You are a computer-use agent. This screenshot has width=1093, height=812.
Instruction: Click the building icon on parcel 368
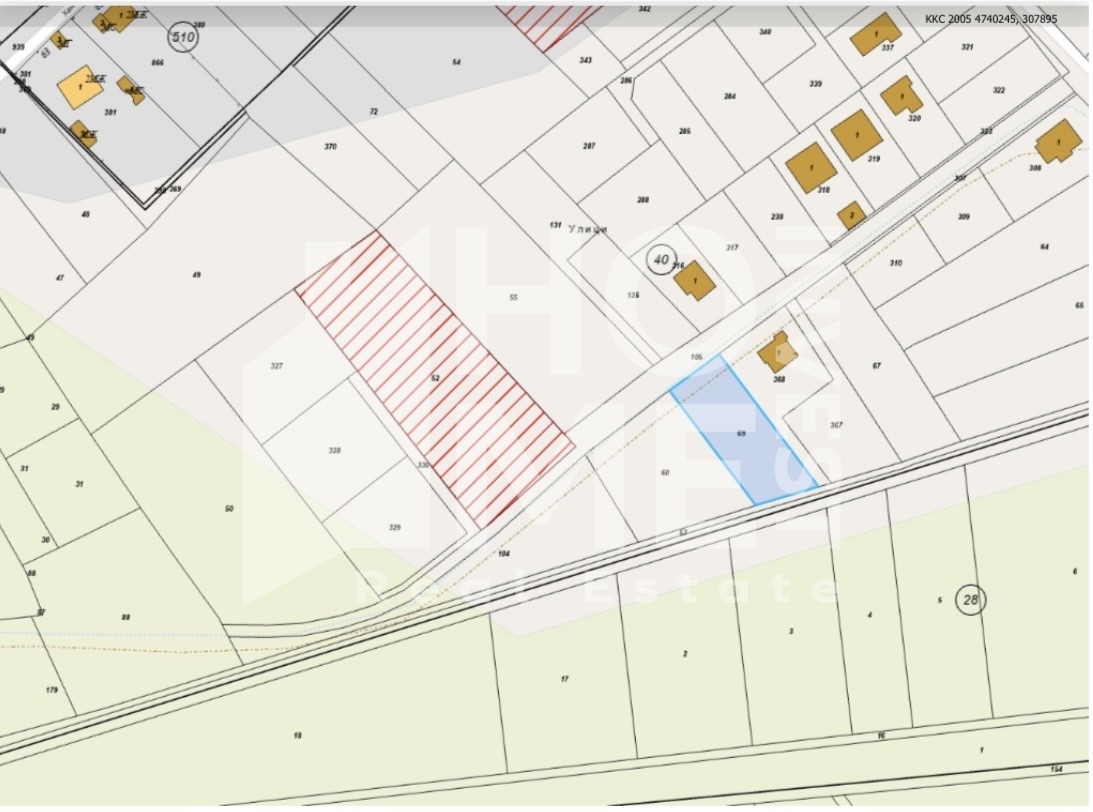tap(776, 352)
